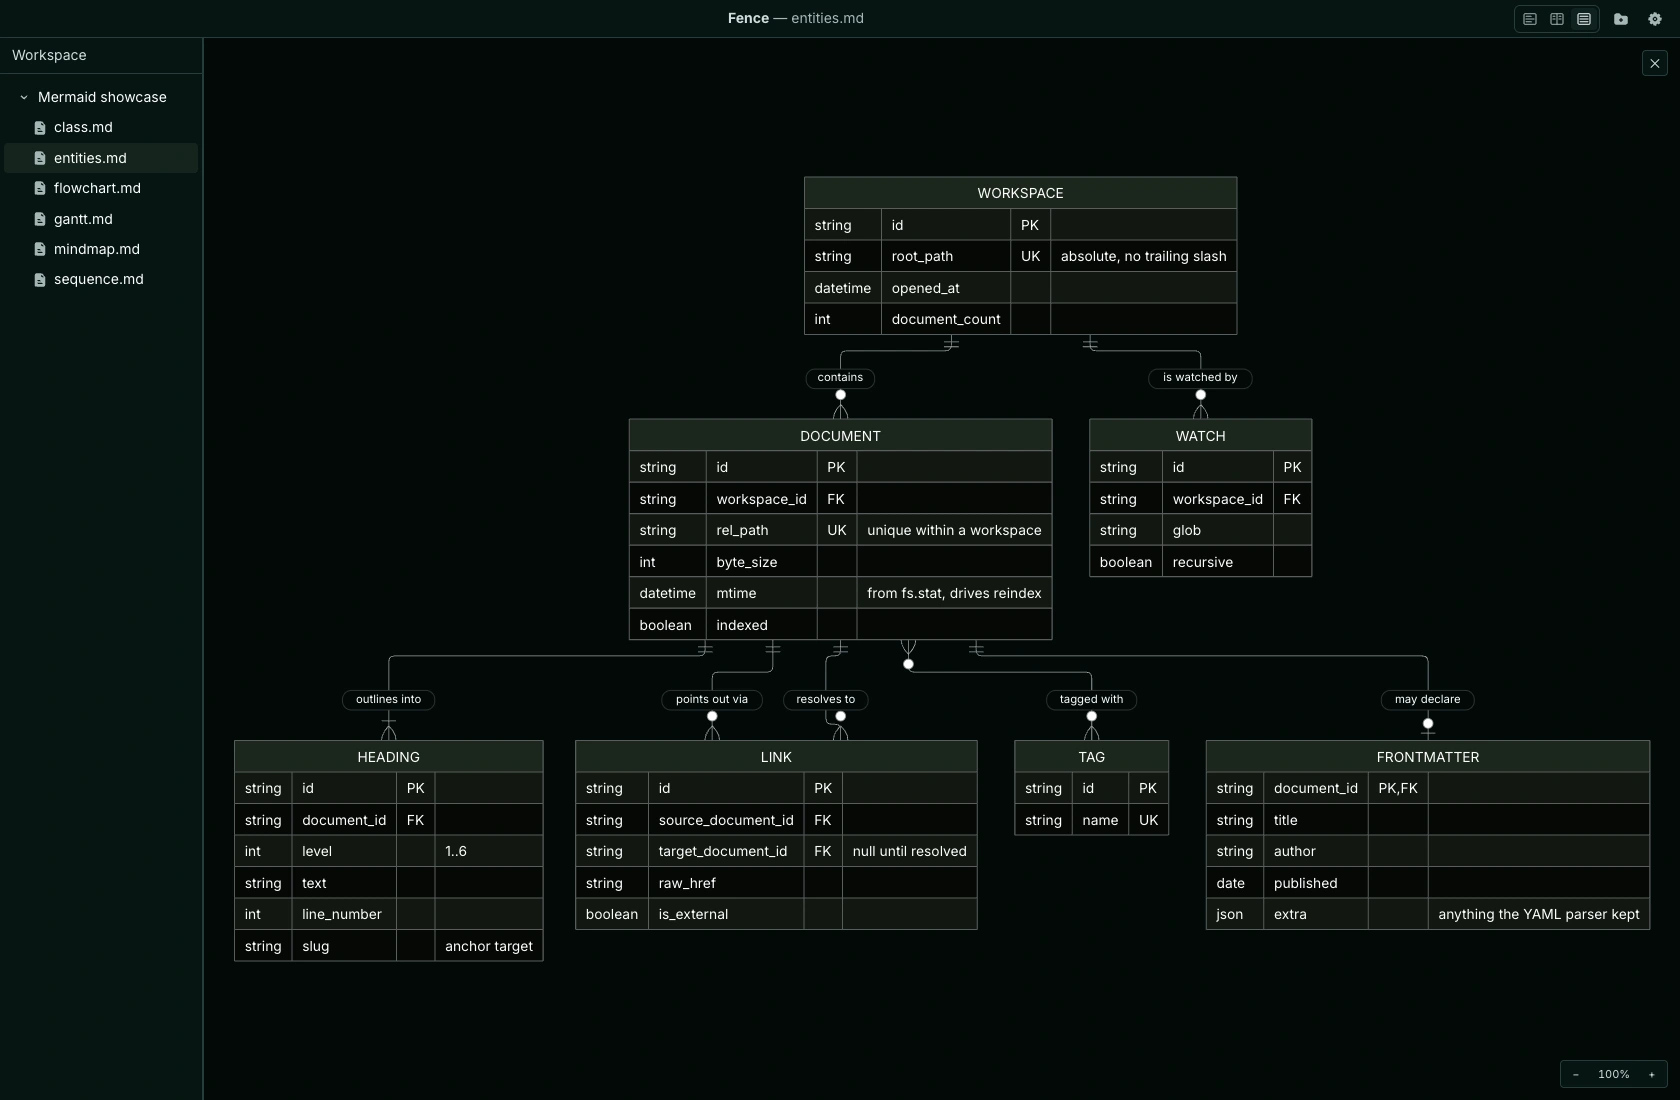
Task: Switch to the split view icon
Action: [x=1557, y=19]
